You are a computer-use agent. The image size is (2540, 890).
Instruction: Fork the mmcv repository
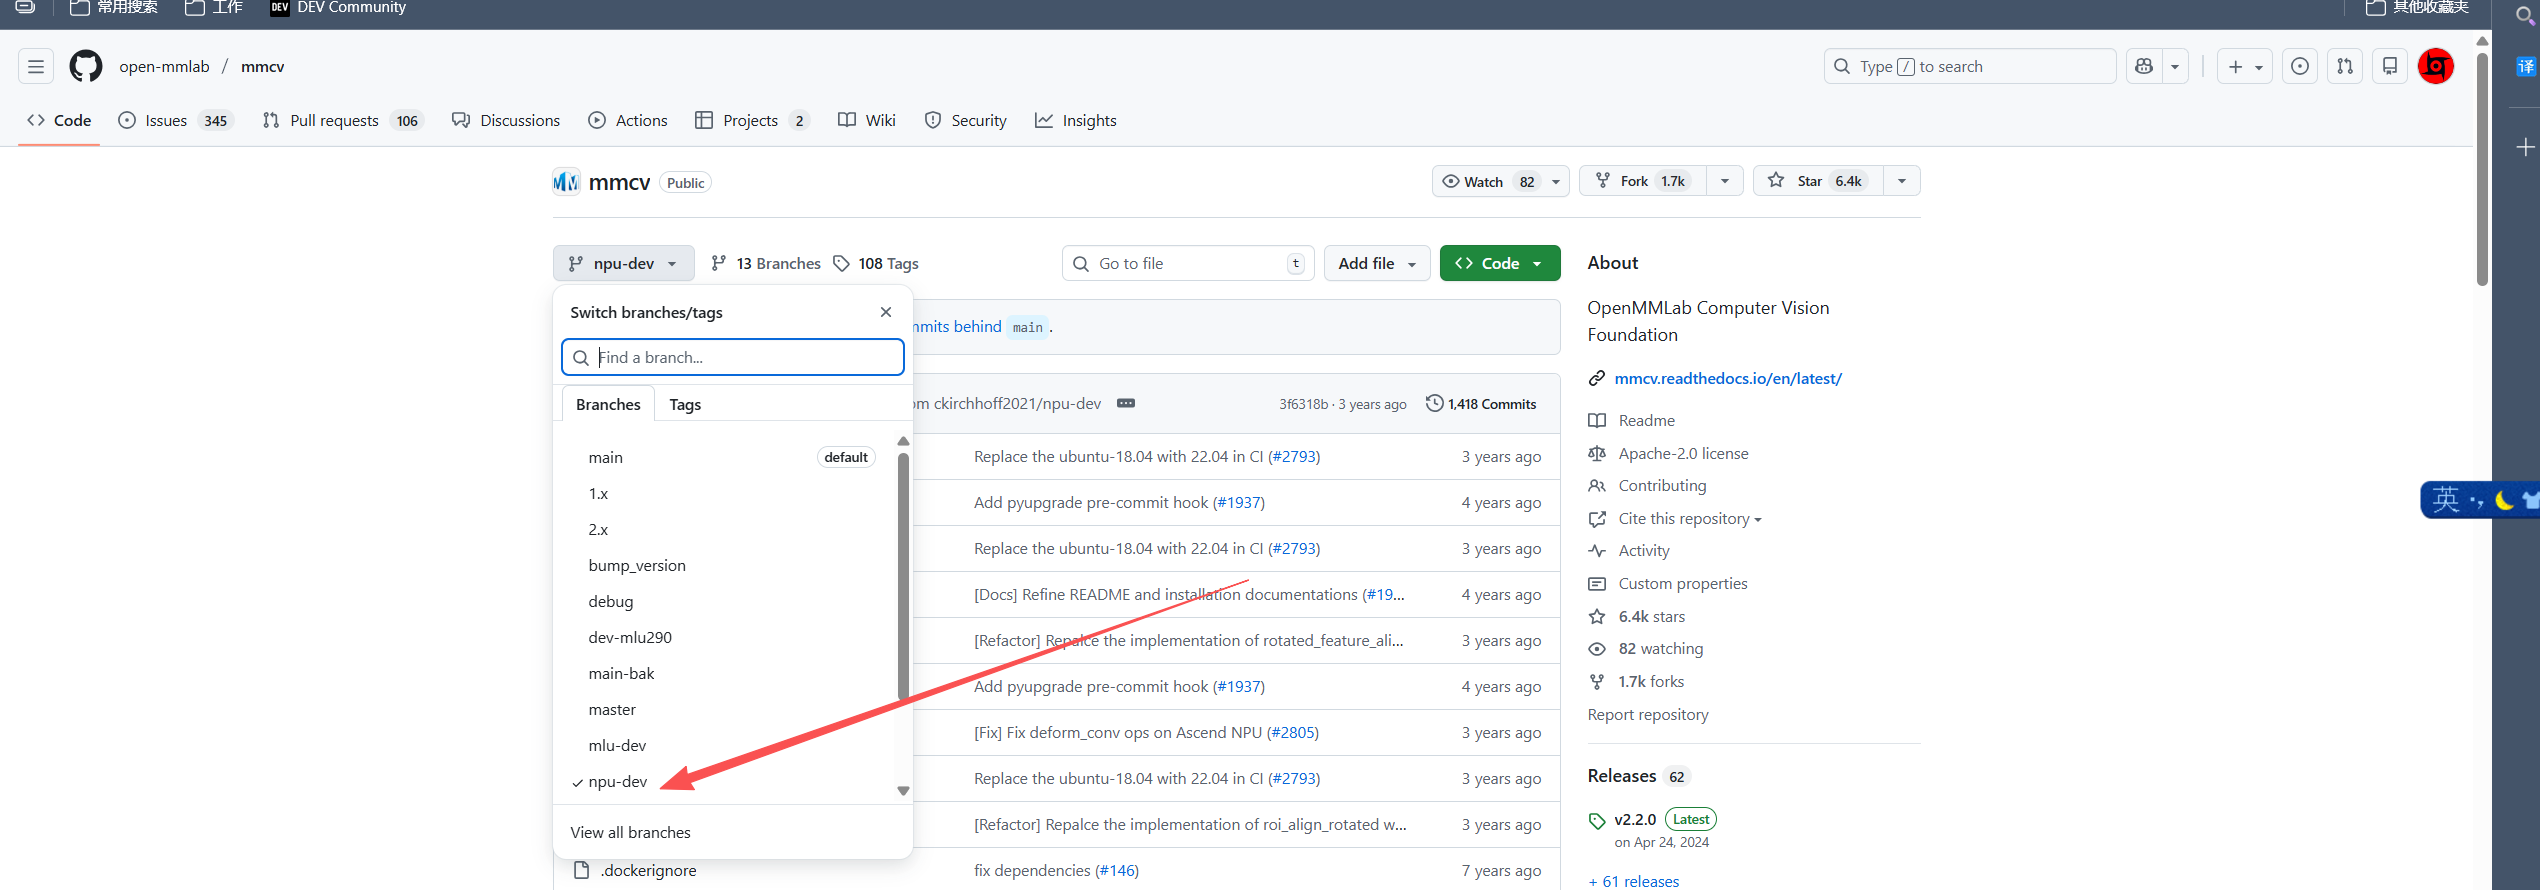[x=1642, y=181]
